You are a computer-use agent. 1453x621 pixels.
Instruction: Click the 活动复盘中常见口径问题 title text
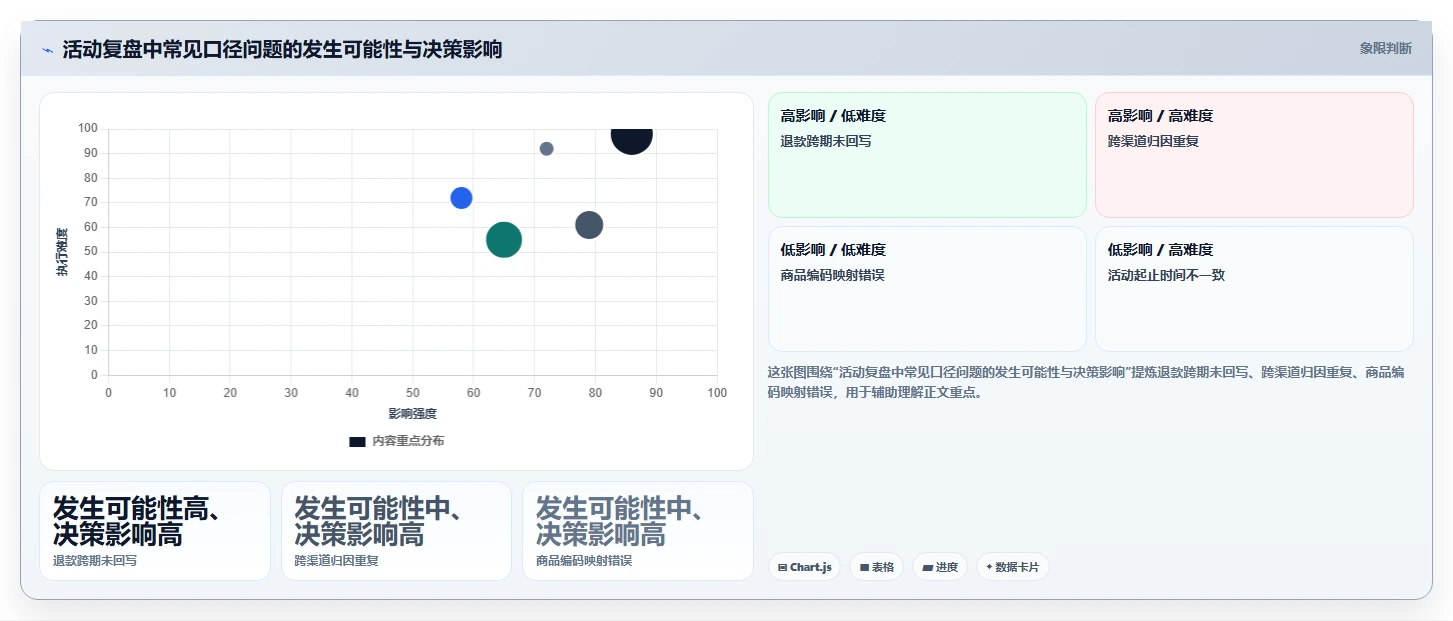[x=282, y=50]
